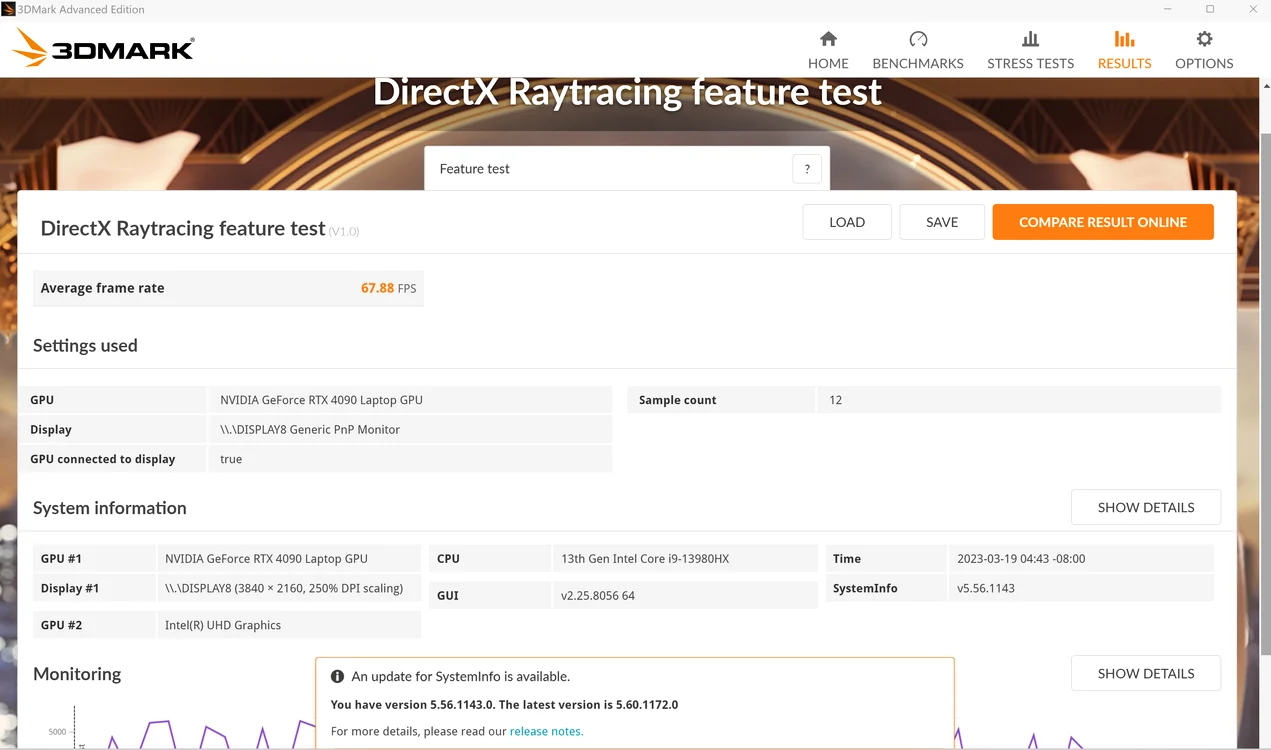Click the average frame rate value 67.88
The width and height of the screenshot is (1271, 750).
pyautogui.click(x=377, y=288)
